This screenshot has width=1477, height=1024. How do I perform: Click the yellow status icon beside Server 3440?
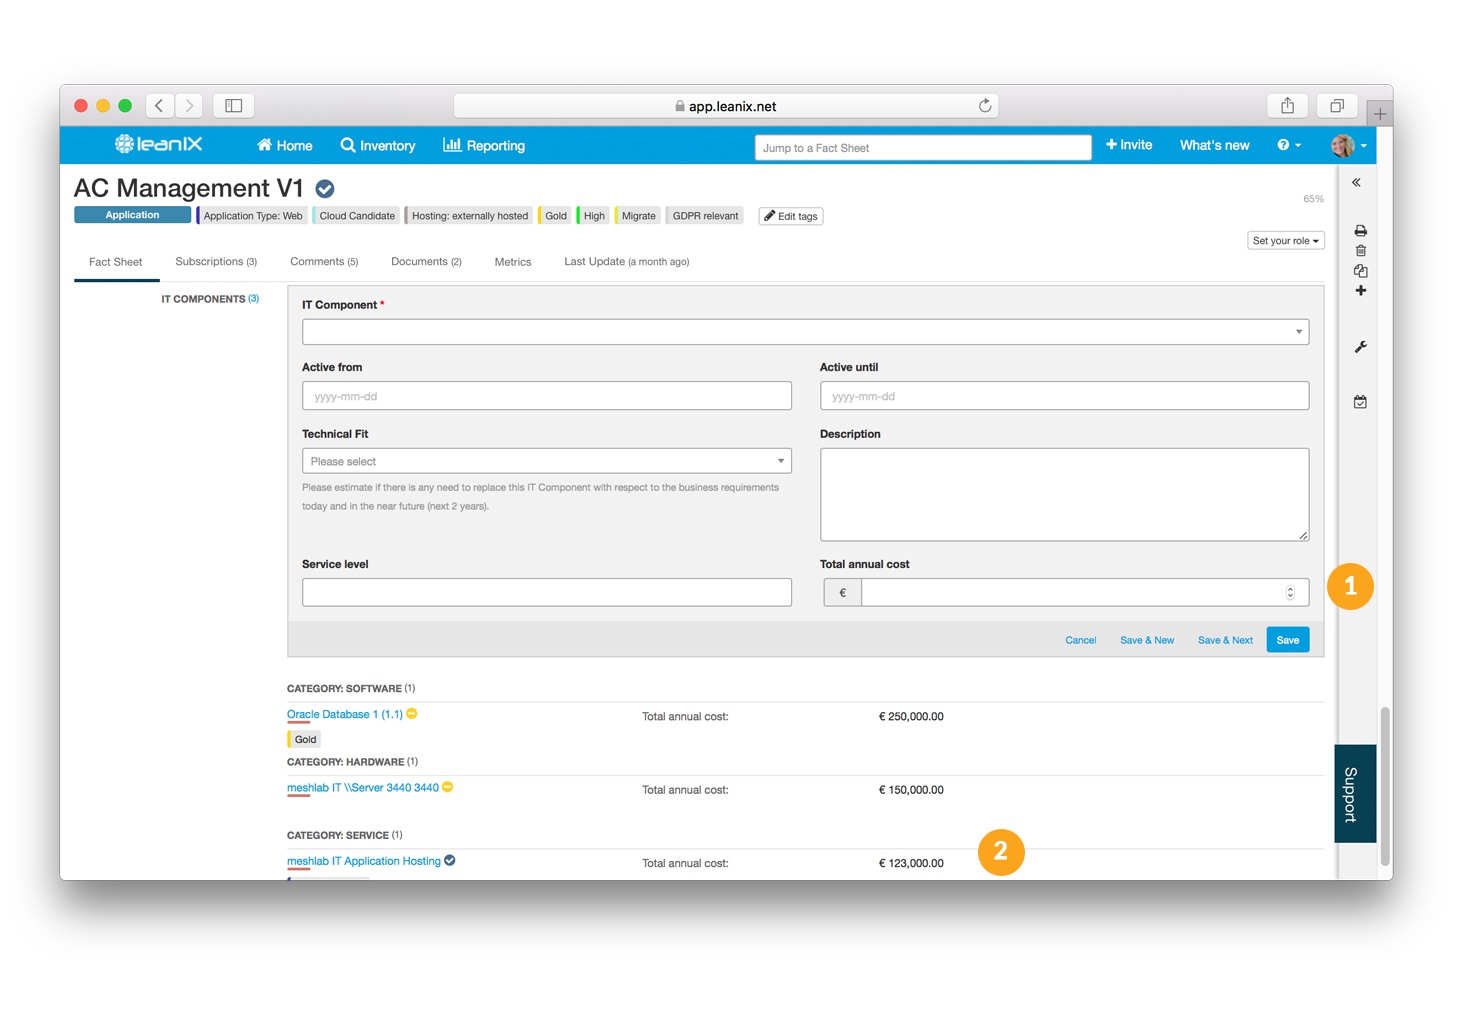(x=448, y=787)
